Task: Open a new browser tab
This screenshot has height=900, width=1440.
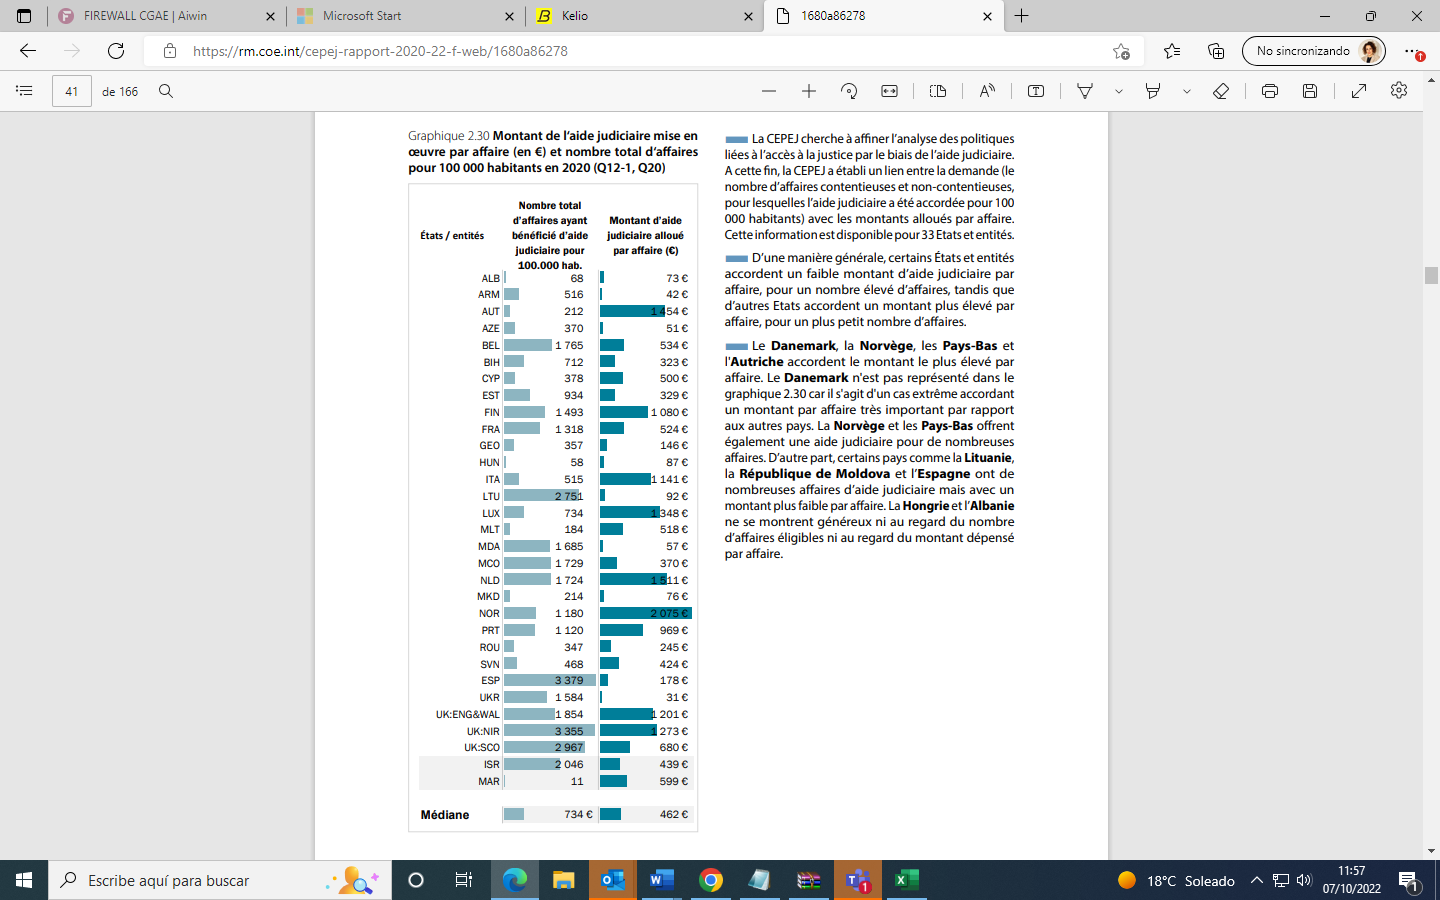Action: point(1021,16)
